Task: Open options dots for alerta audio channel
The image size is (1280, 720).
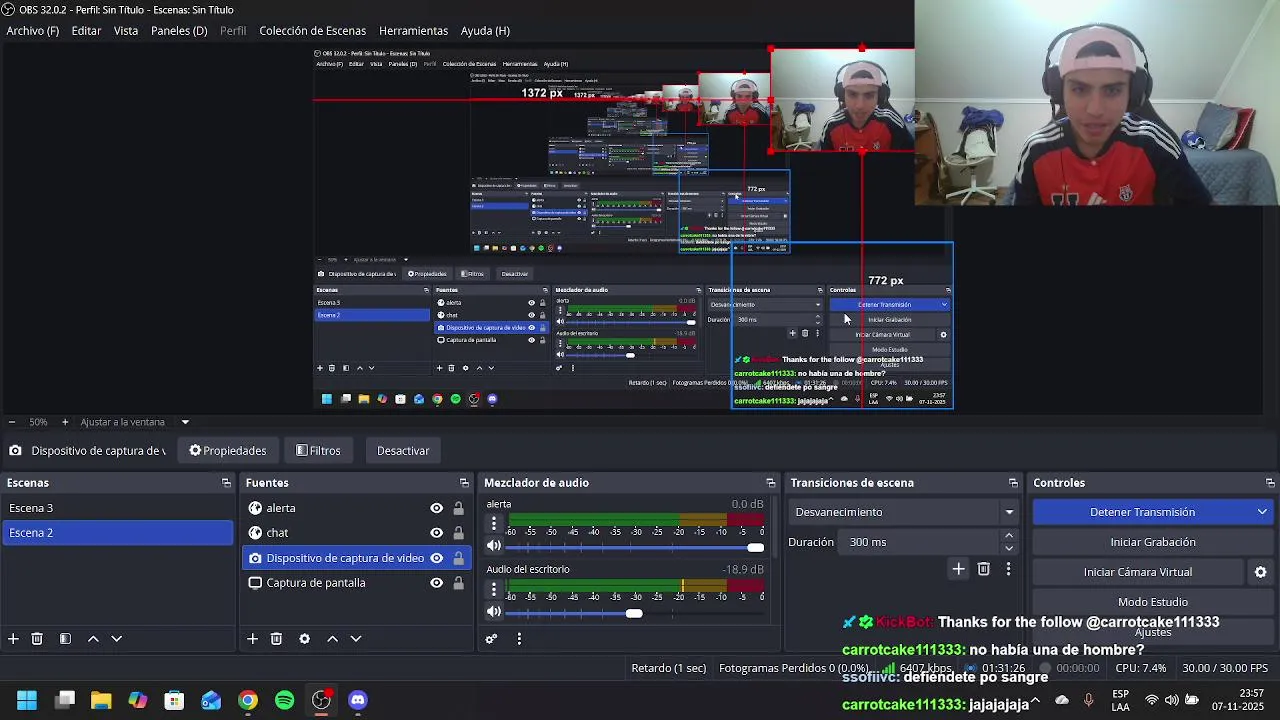Action: (x=493, y=523)
